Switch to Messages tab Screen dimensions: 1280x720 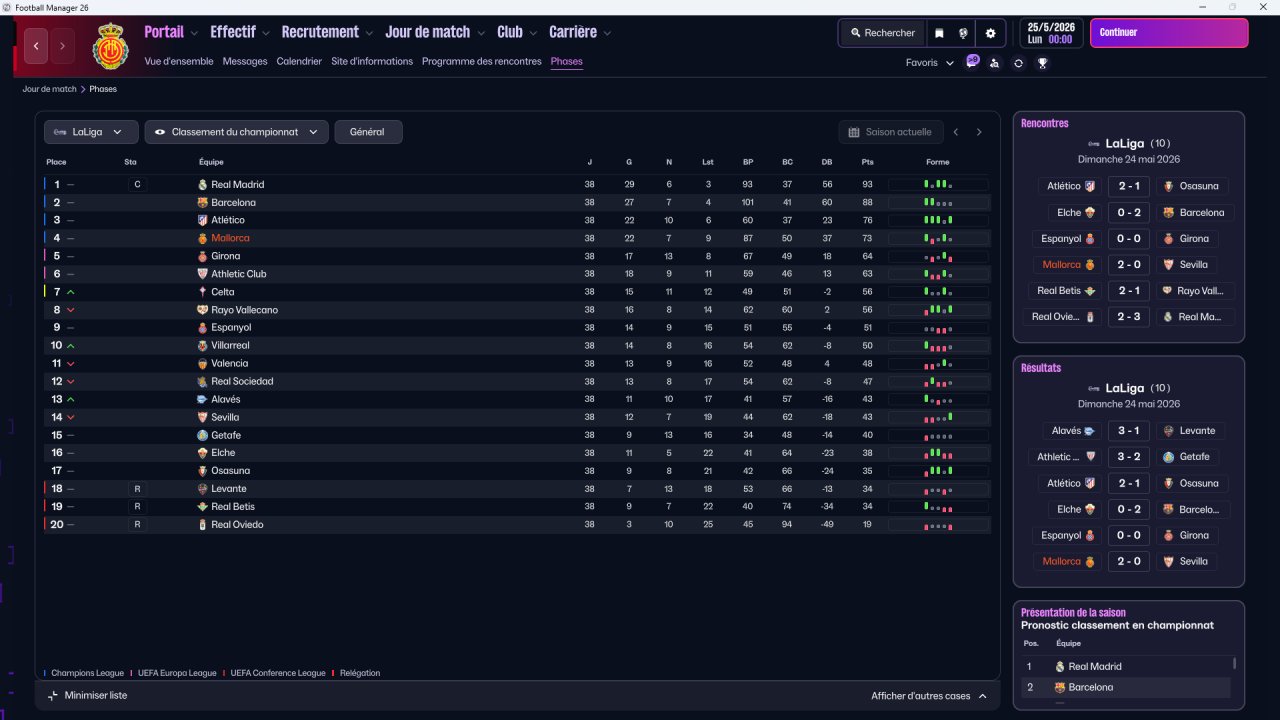pos(245,61)
